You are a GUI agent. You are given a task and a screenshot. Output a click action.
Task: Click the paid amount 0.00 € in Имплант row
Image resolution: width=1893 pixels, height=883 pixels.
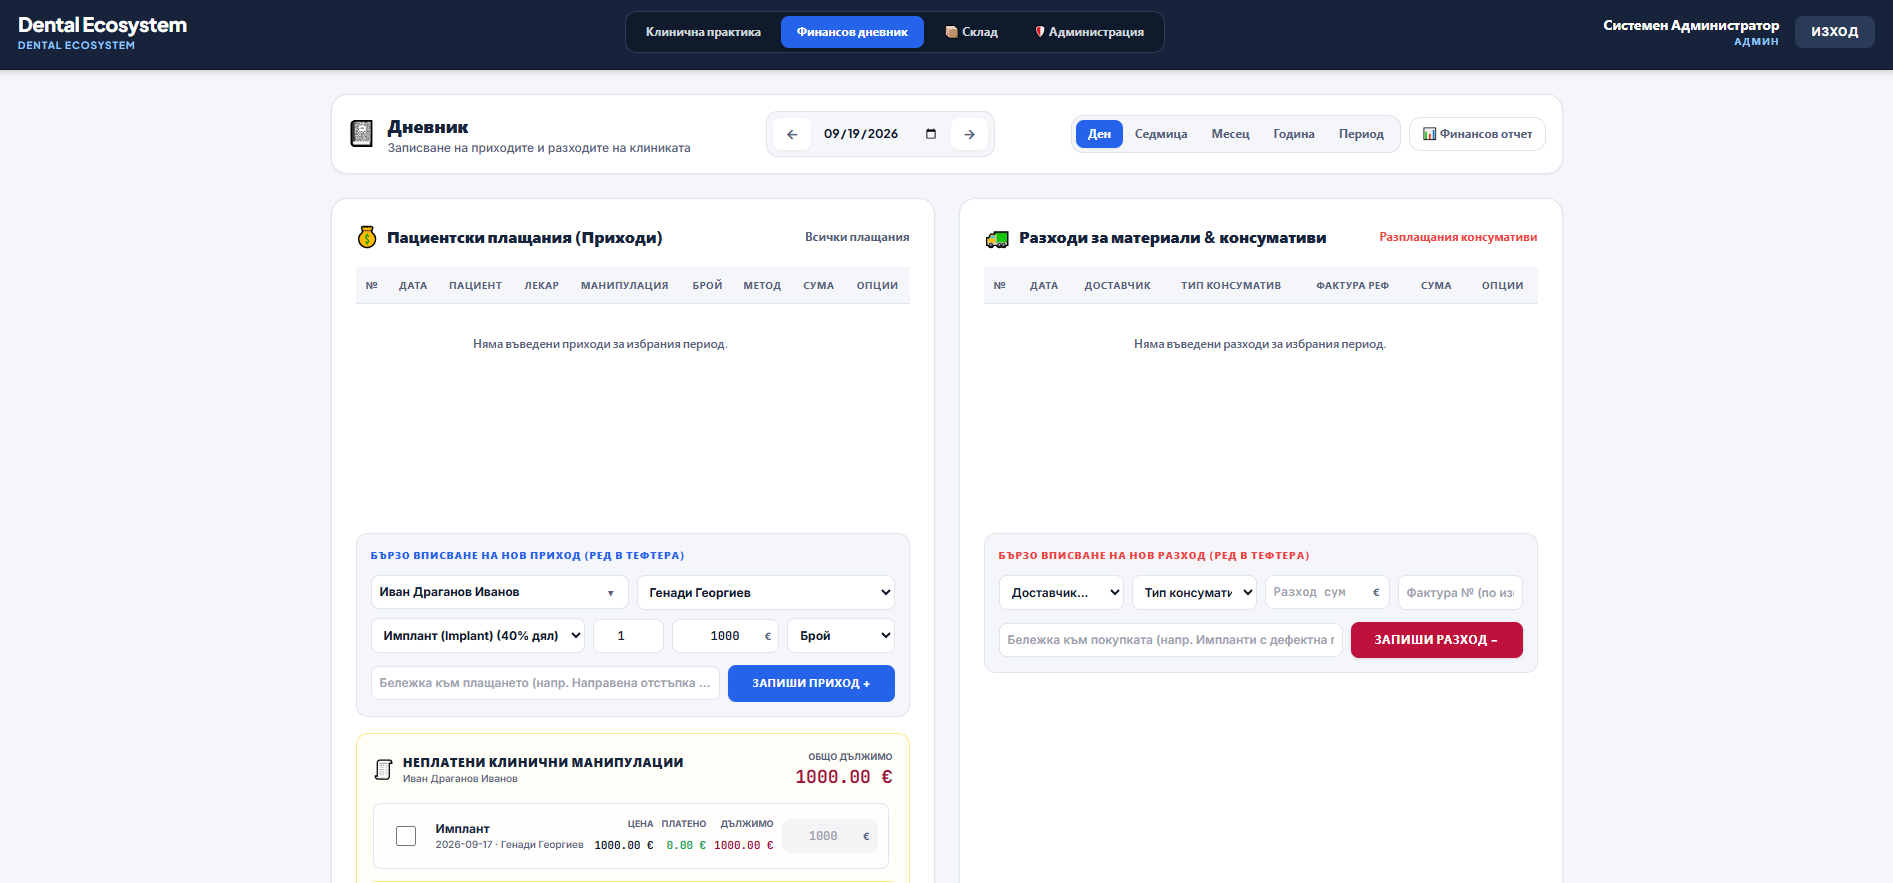pyautogui.click(x=686, y=845)
